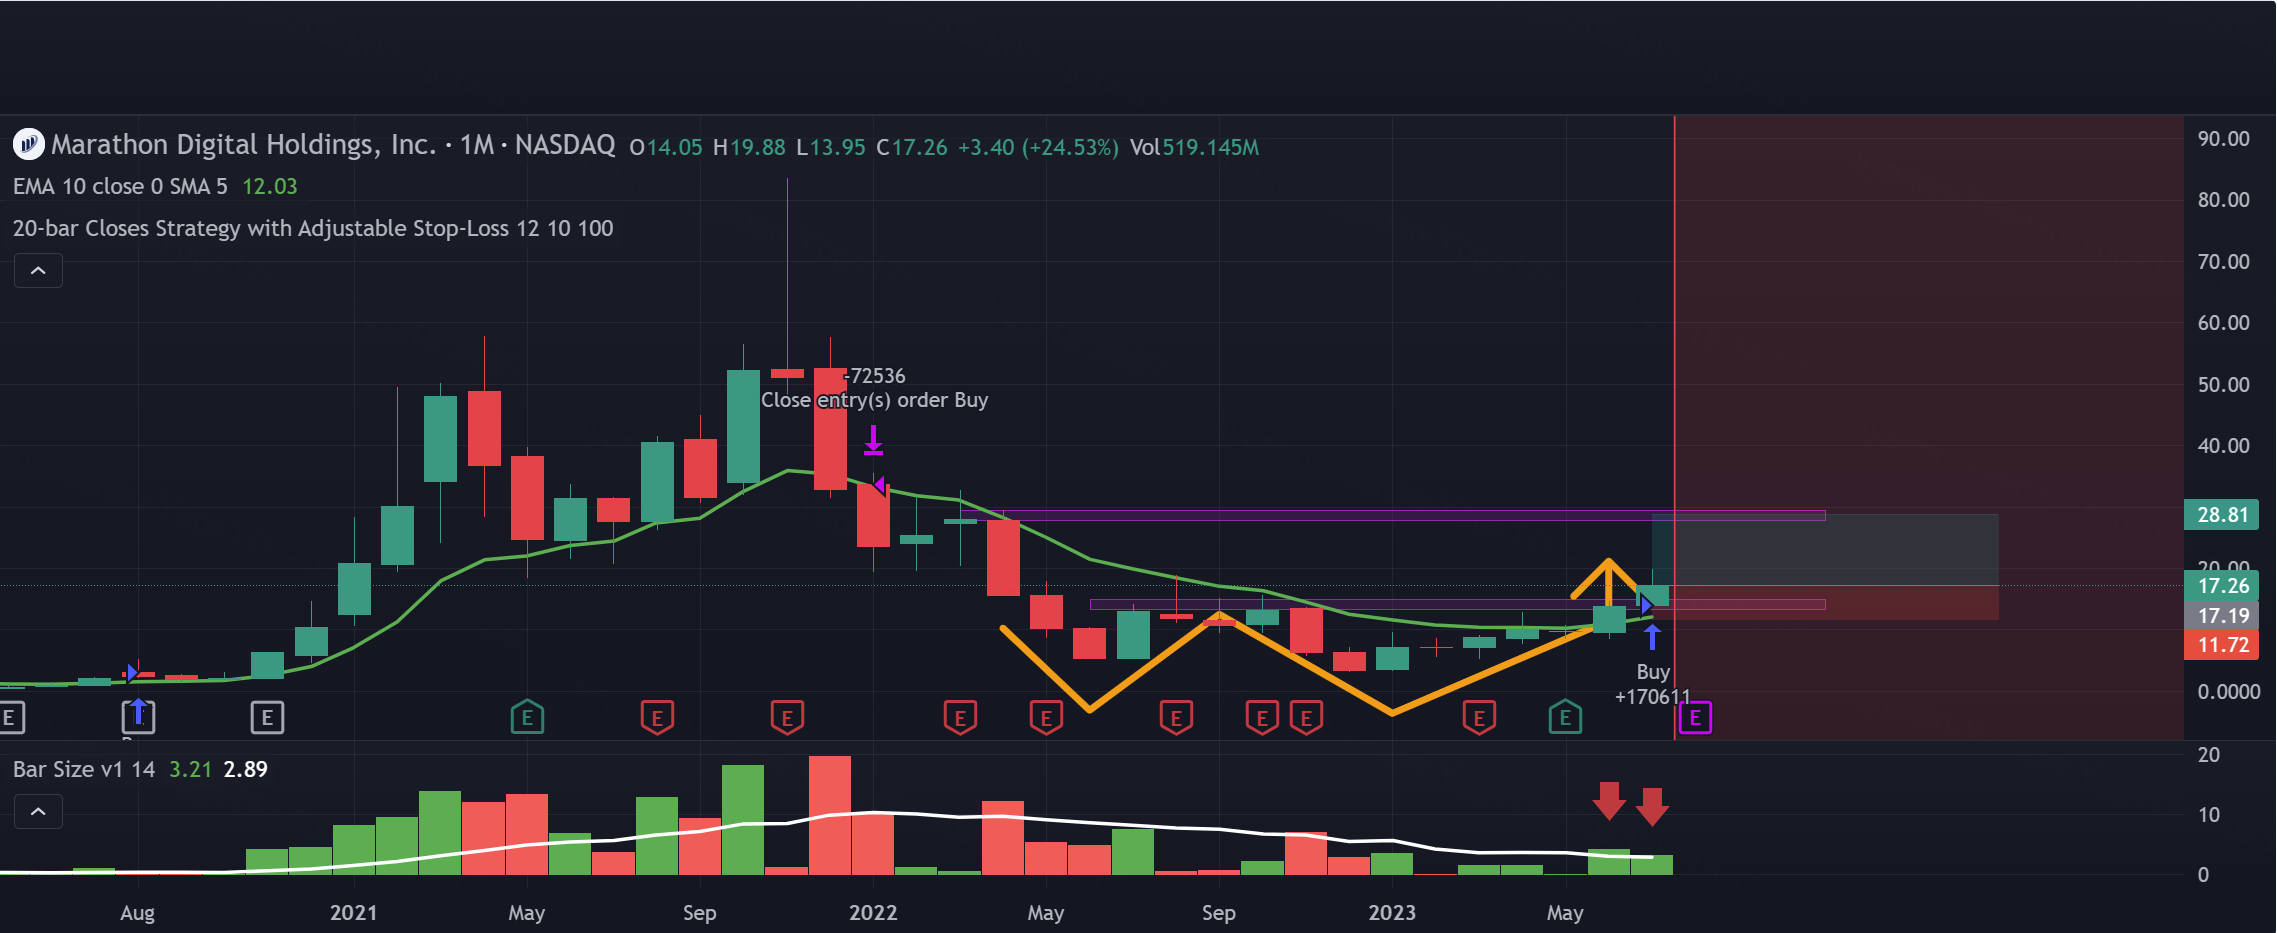Click the green 17.26 price-axis label
The height and width of the screenshot is (933, 2277).
(x=2221, y=586)
